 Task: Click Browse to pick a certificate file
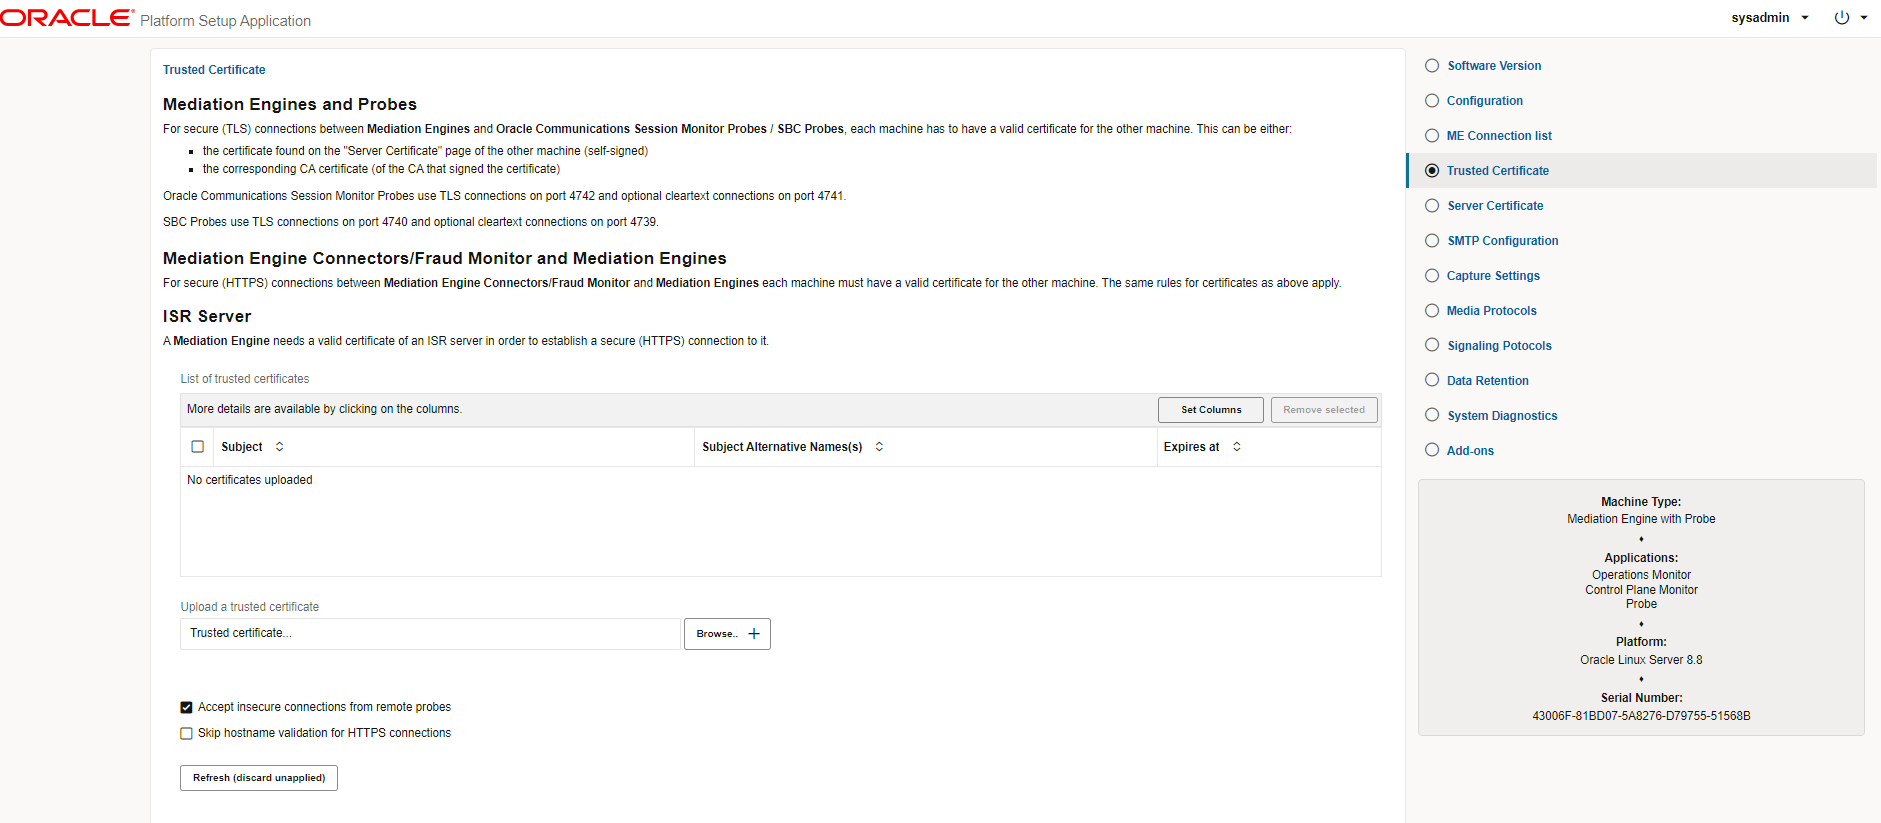[727, 634]
